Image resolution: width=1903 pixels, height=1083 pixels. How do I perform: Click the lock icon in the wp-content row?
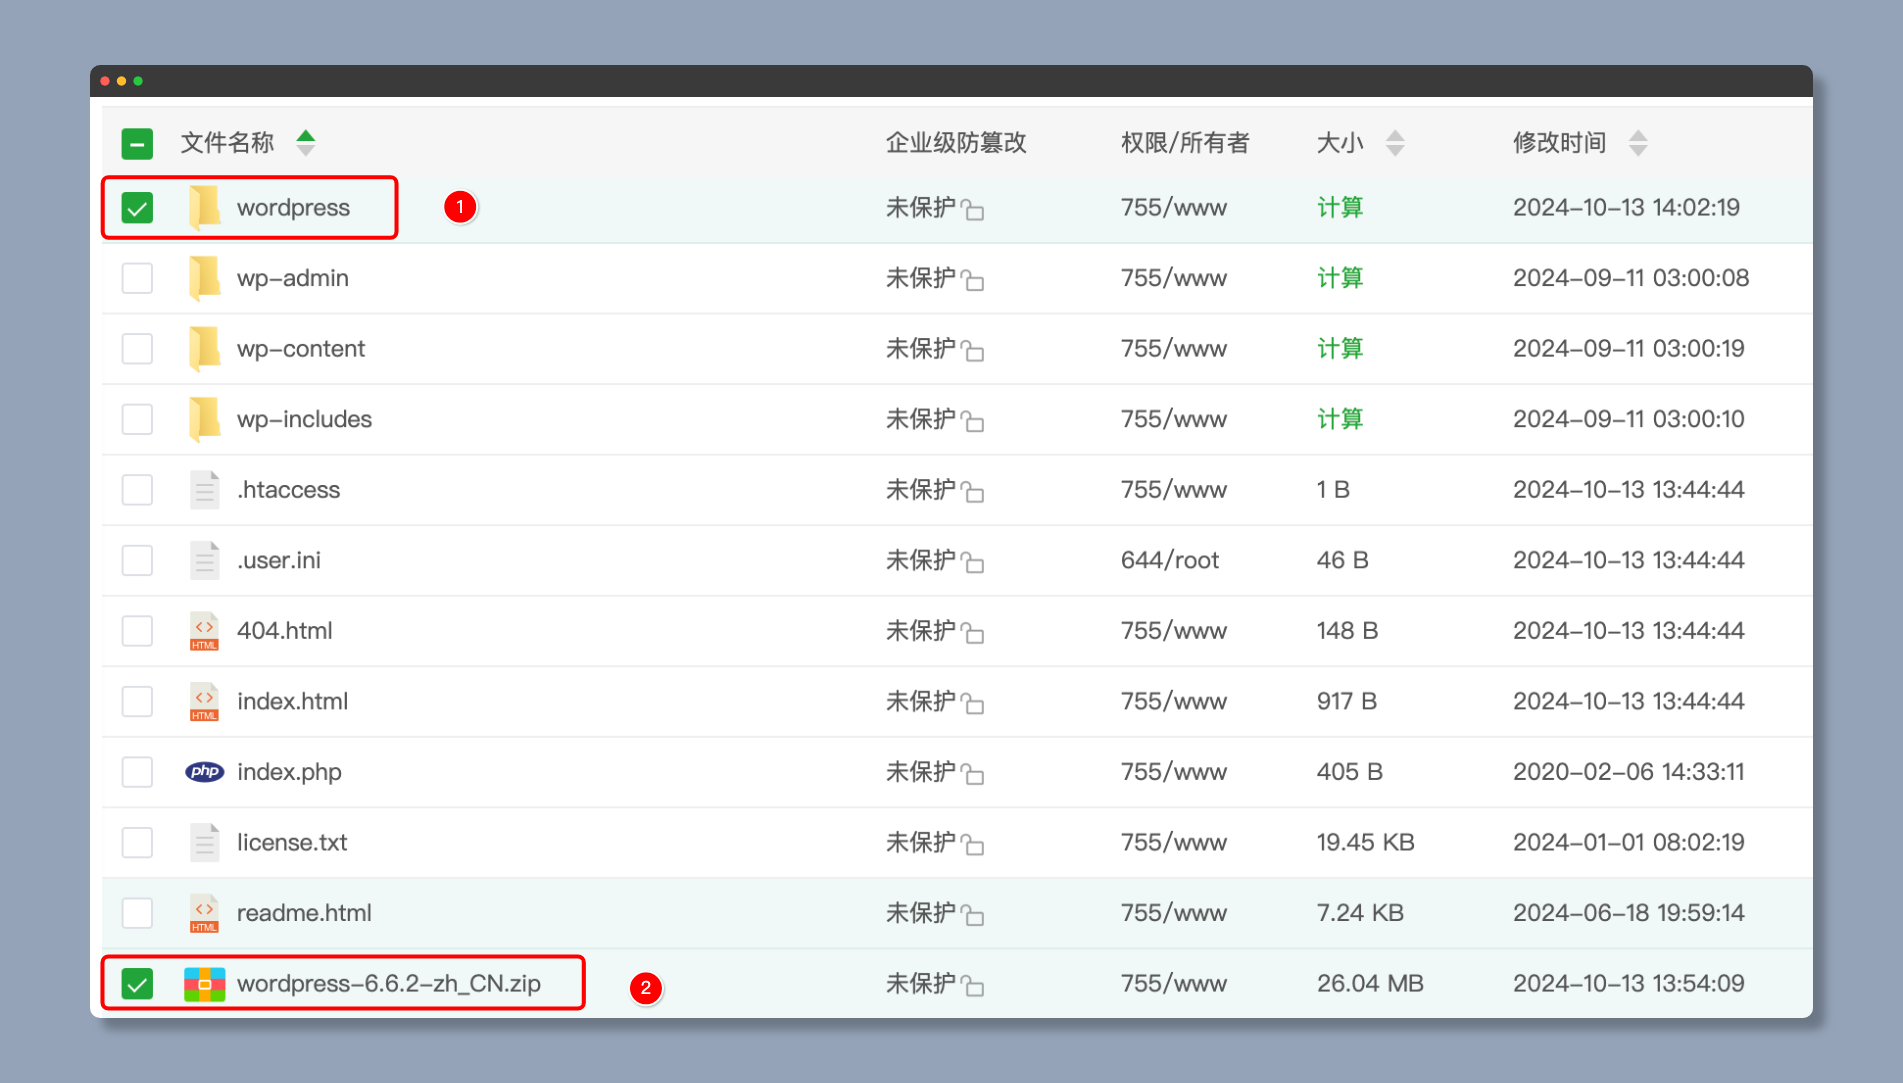tap(973, 350)
